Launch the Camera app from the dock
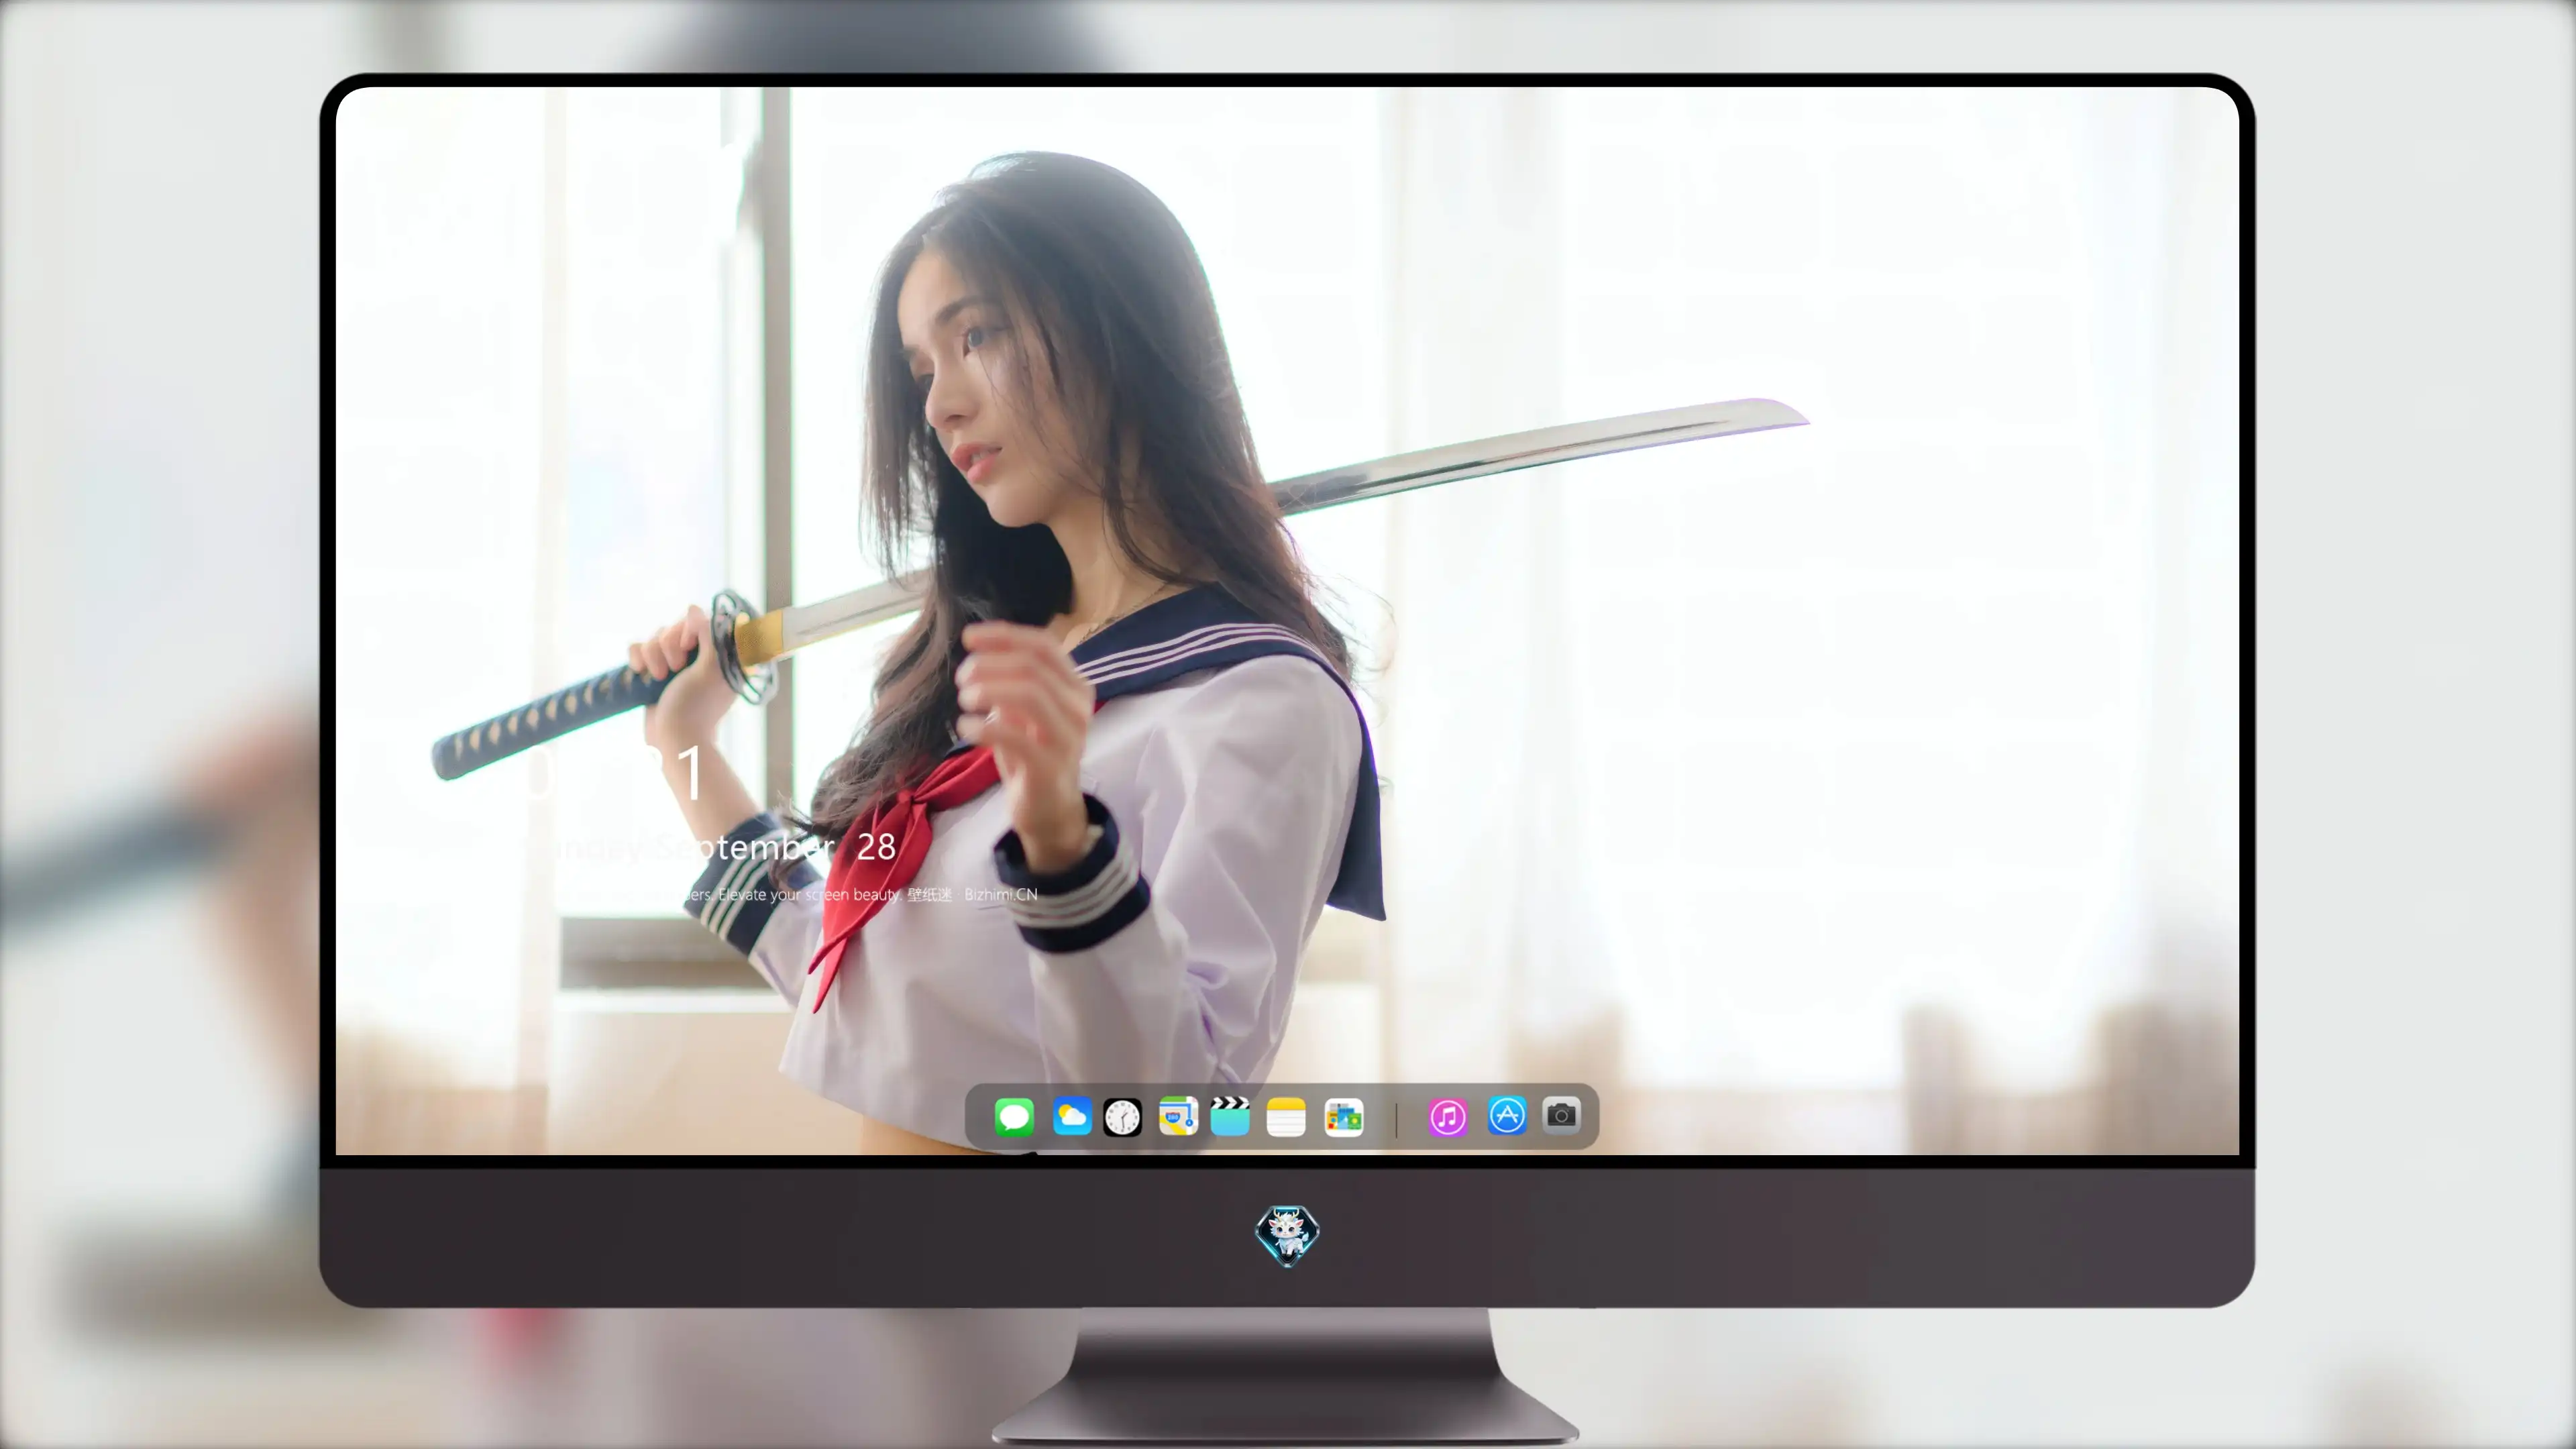2576x1449 pixels. tap(1561, 1115)
